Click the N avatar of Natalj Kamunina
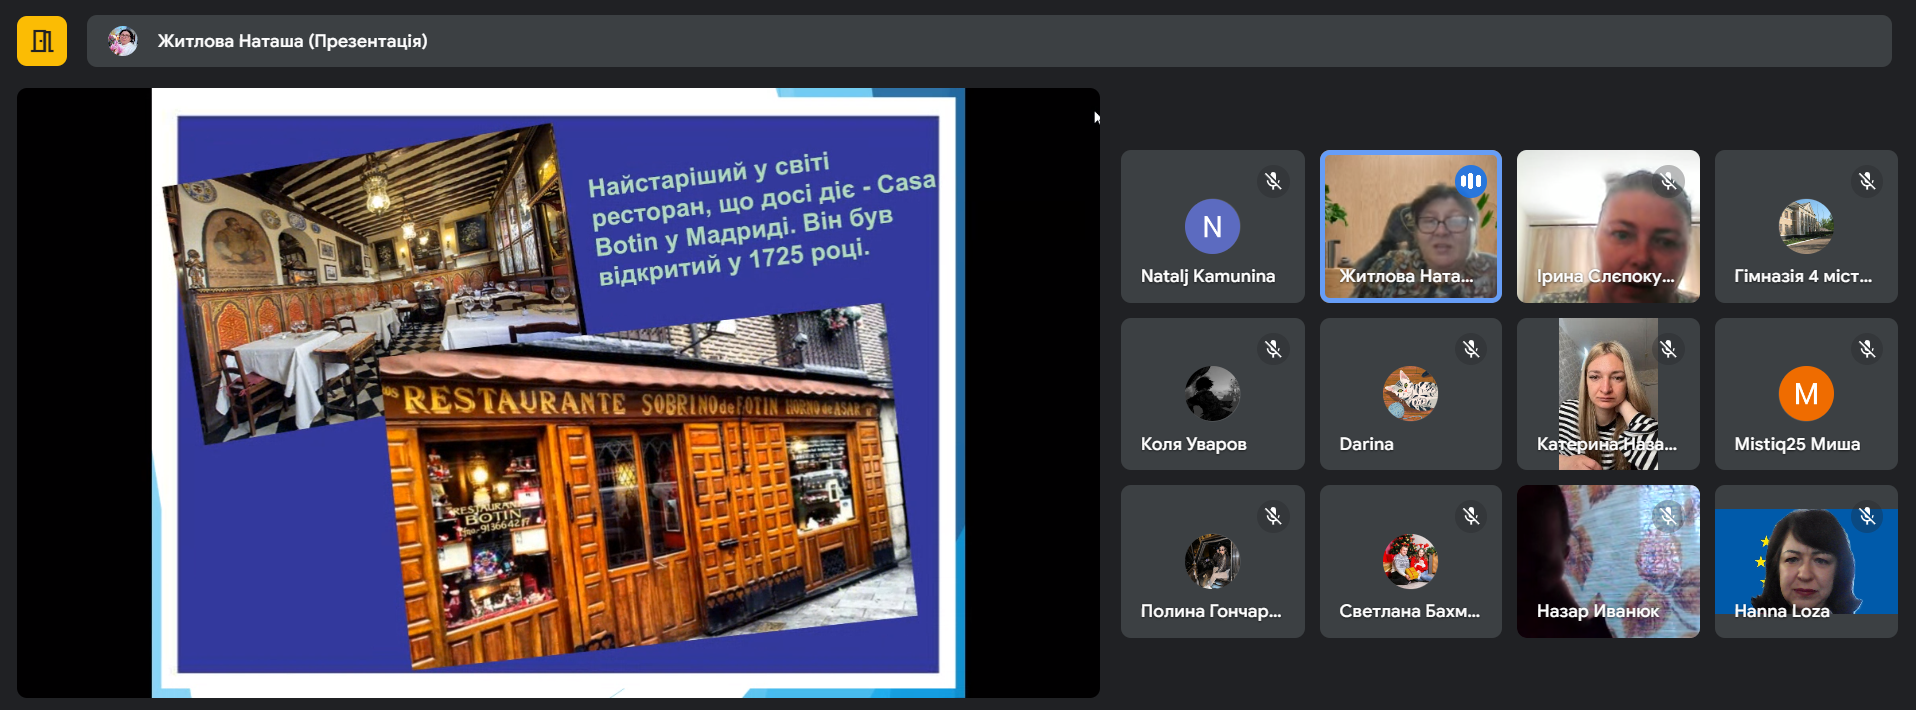Screen dimensions: 1916x710 [x=1212, y=227]
